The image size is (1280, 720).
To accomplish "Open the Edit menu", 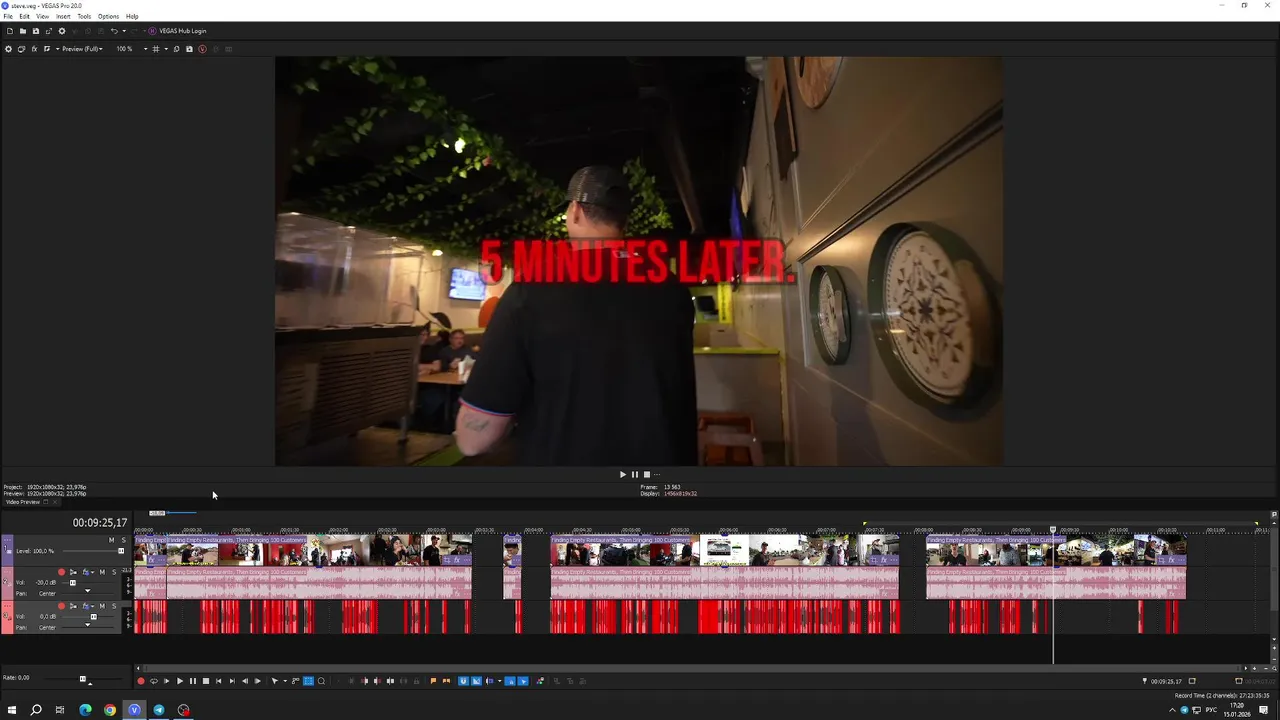I will point(24,16).
